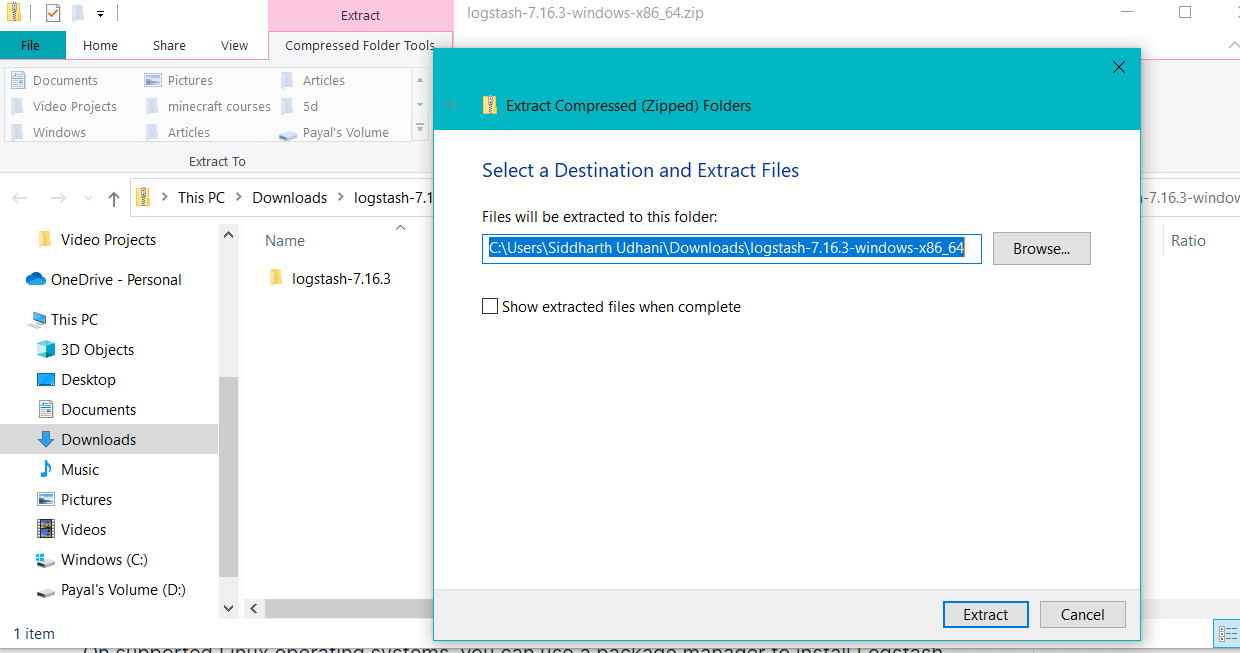This screenshot has height=653, width=1240.
Task: Switch to the Share ribbon tab
Action: point(169,45)
